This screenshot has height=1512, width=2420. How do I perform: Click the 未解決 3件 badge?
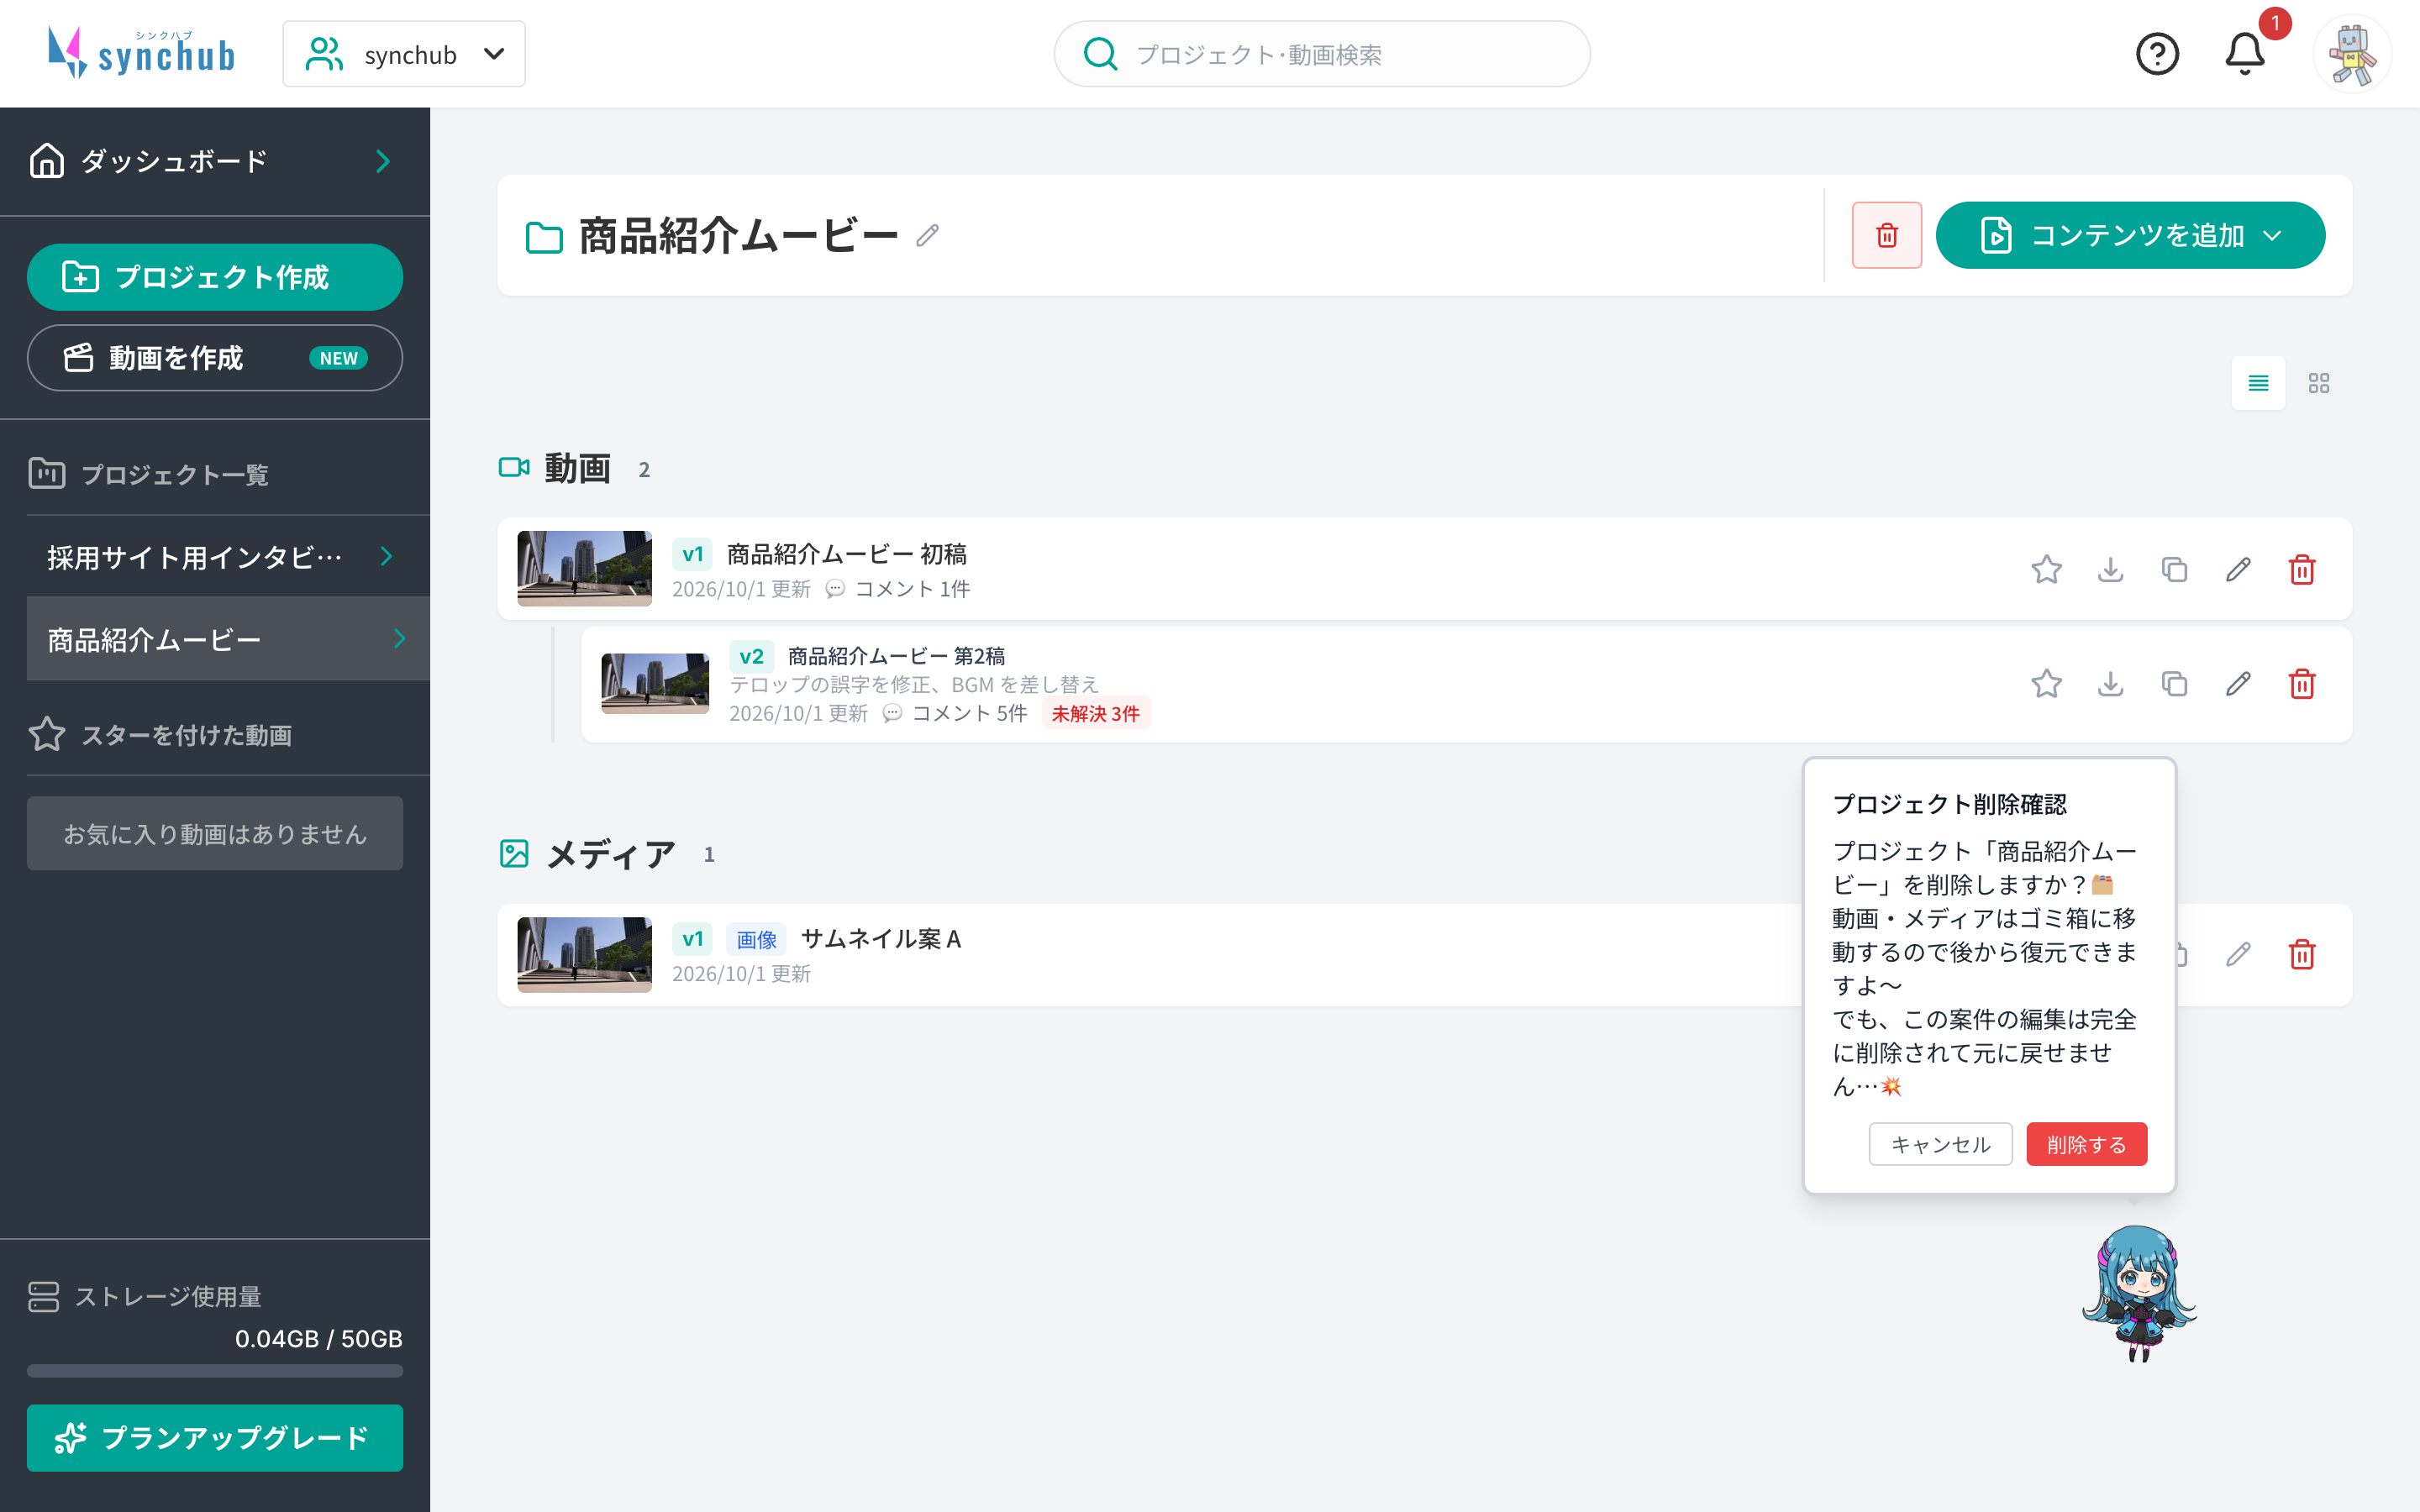point(1096,713)
